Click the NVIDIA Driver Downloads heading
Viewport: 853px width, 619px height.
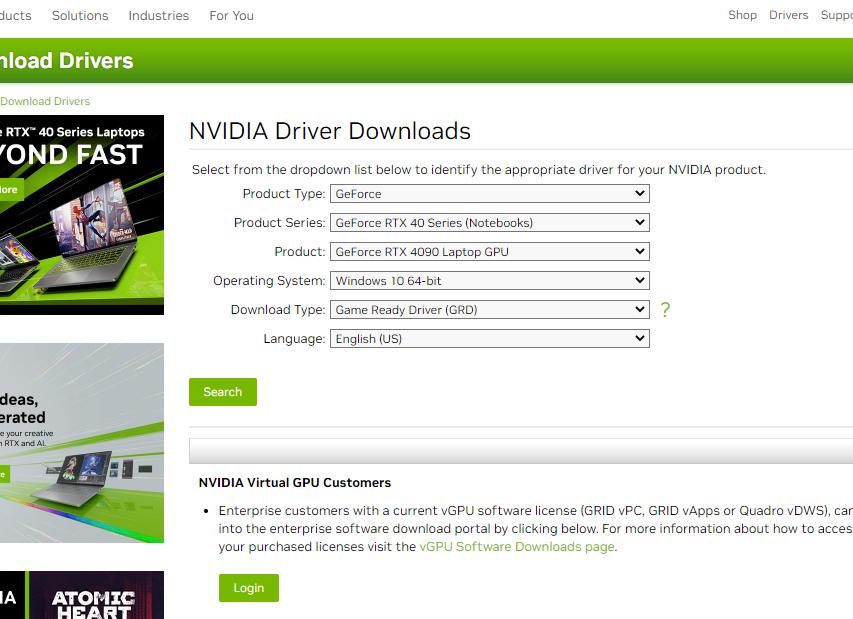click(x=330, y=131)
